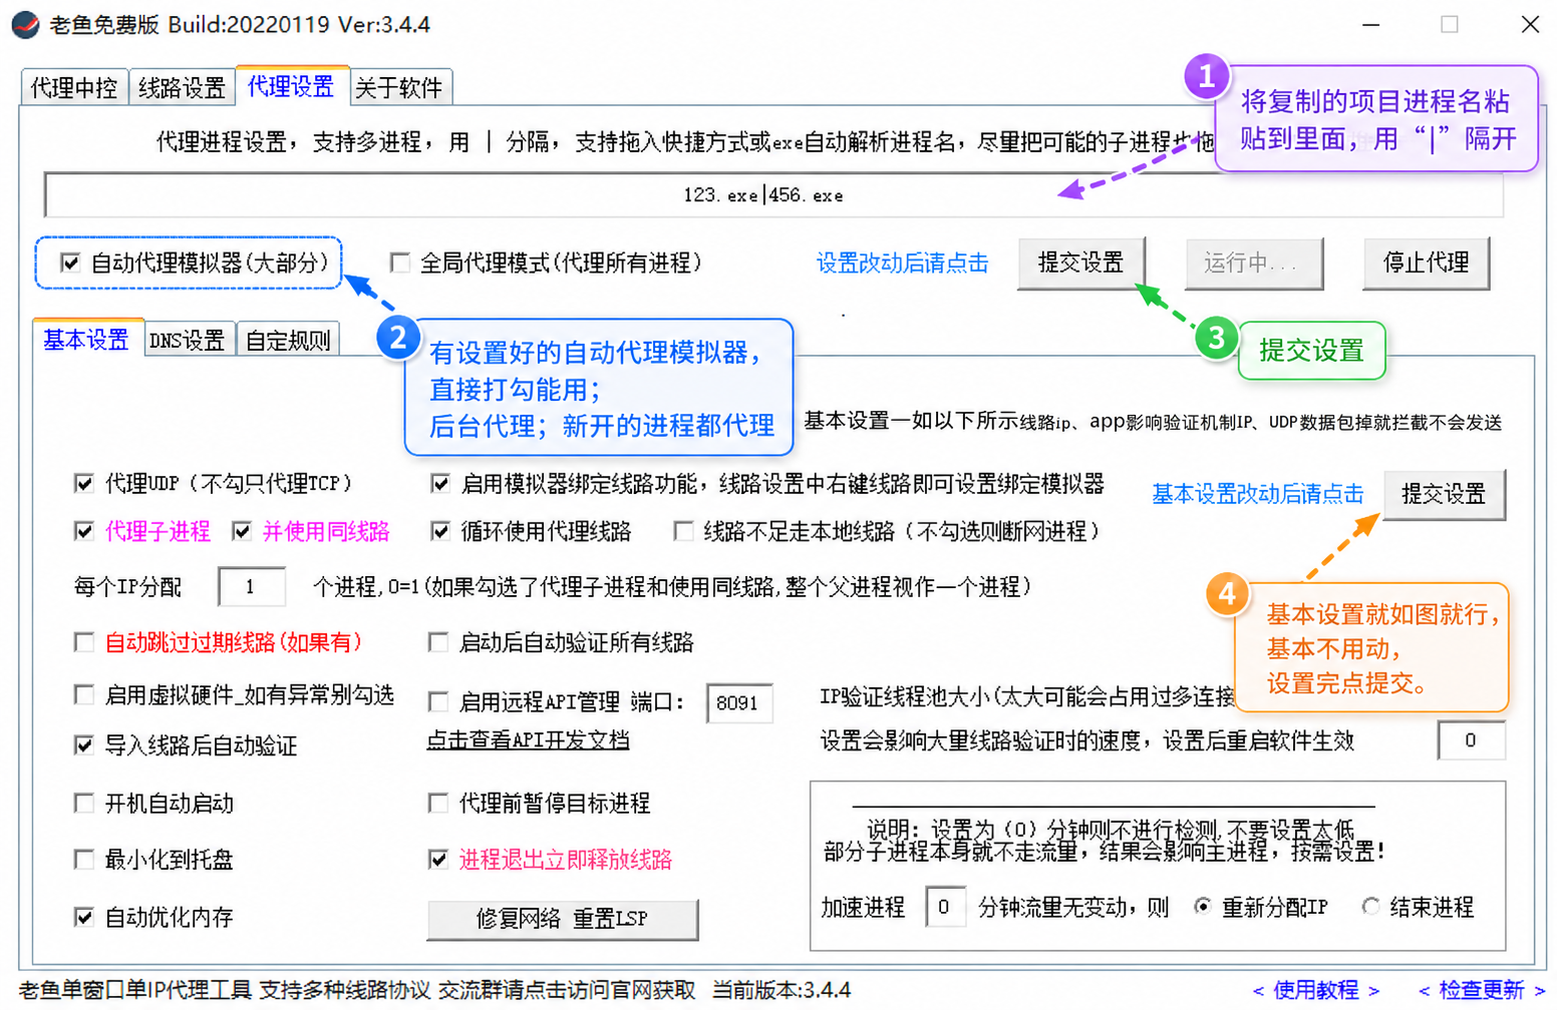Enable 全局代理模式 checkbox
Image resolution: width=1557 pixels, height=1010 pixels.
(x=400, y=263)
